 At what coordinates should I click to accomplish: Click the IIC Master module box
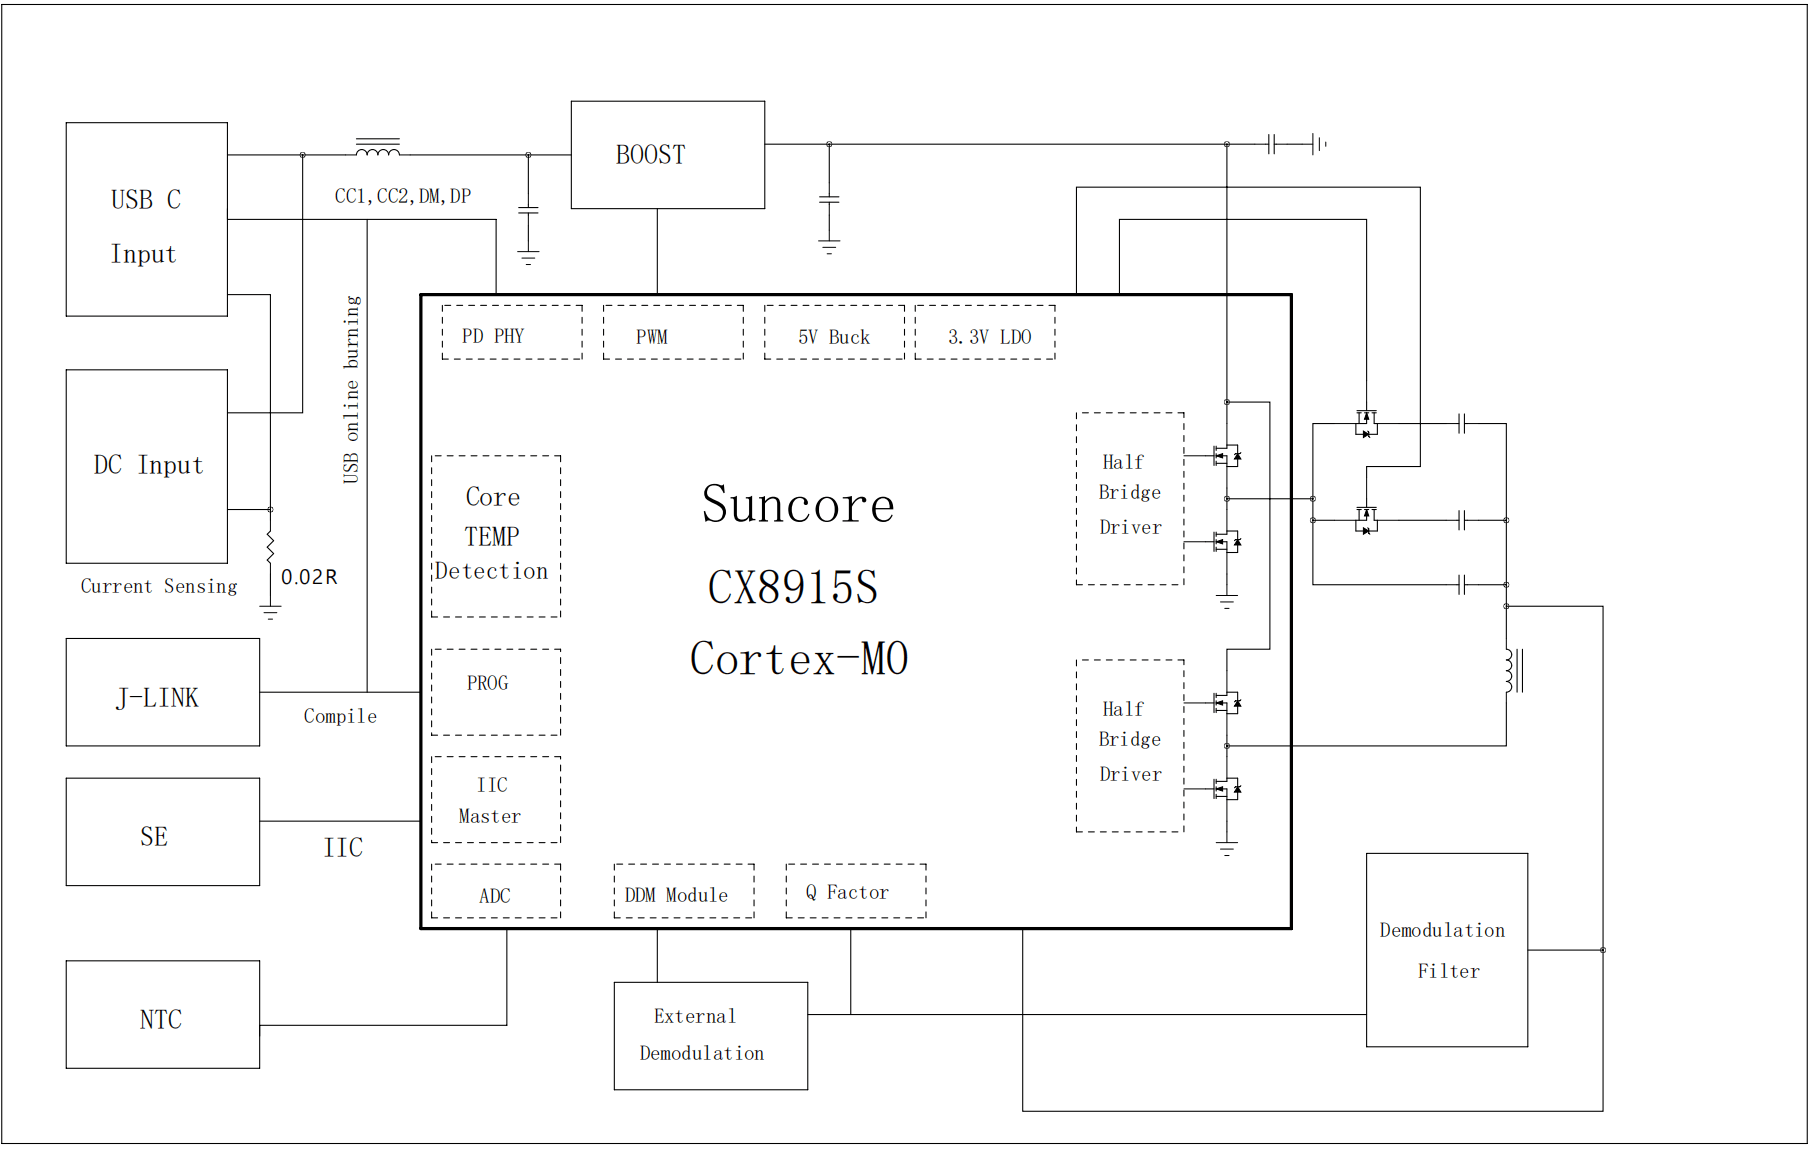496,800
